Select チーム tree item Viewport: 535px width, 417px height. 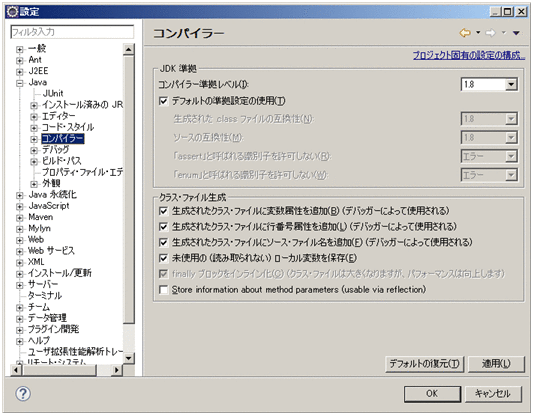39,307
